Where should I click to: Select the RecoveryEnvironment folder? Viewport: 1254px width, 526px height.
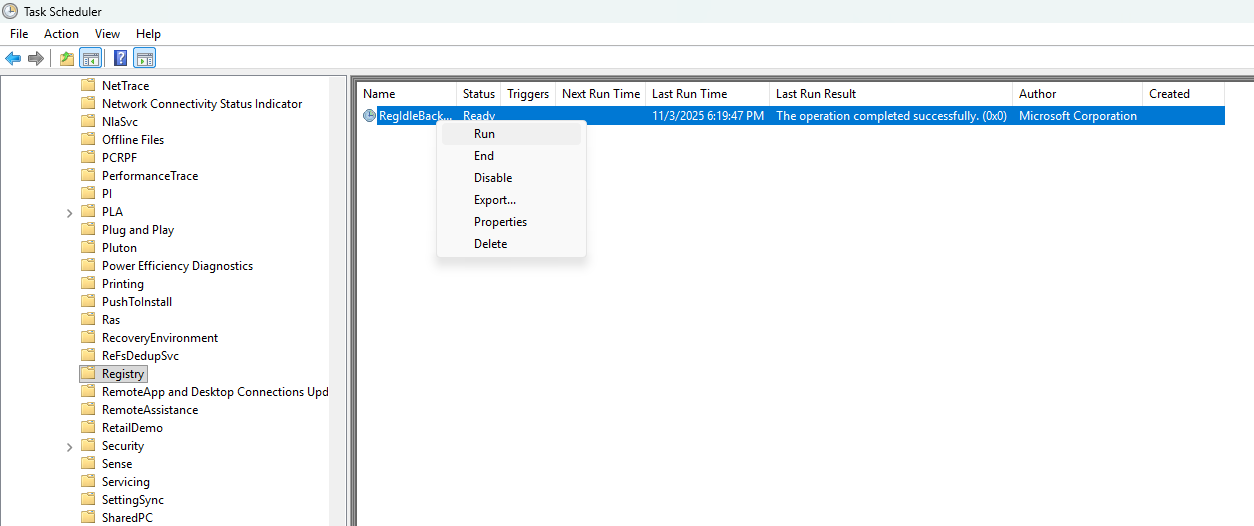(x=160, y=338)
